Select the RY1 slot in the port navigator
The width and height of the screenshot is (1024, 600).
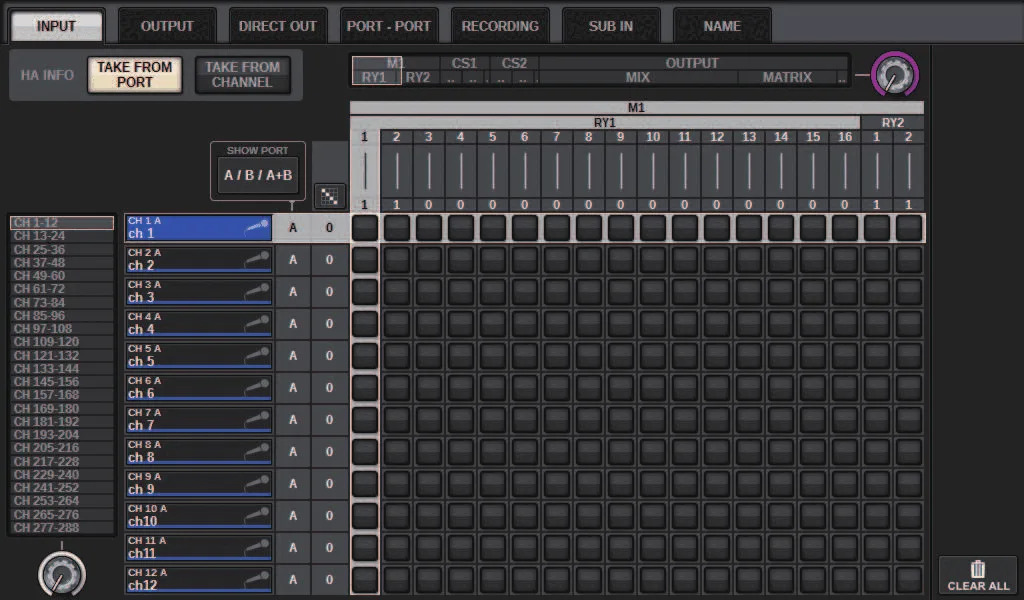[x=374, y=77]
